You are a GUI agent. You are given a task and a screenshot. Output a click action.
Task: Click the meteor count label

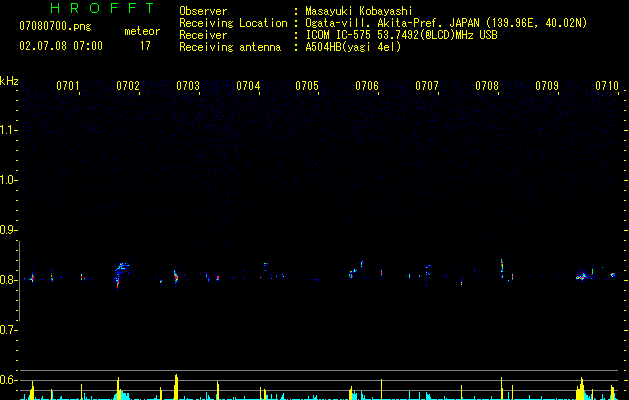click(142, 31)
